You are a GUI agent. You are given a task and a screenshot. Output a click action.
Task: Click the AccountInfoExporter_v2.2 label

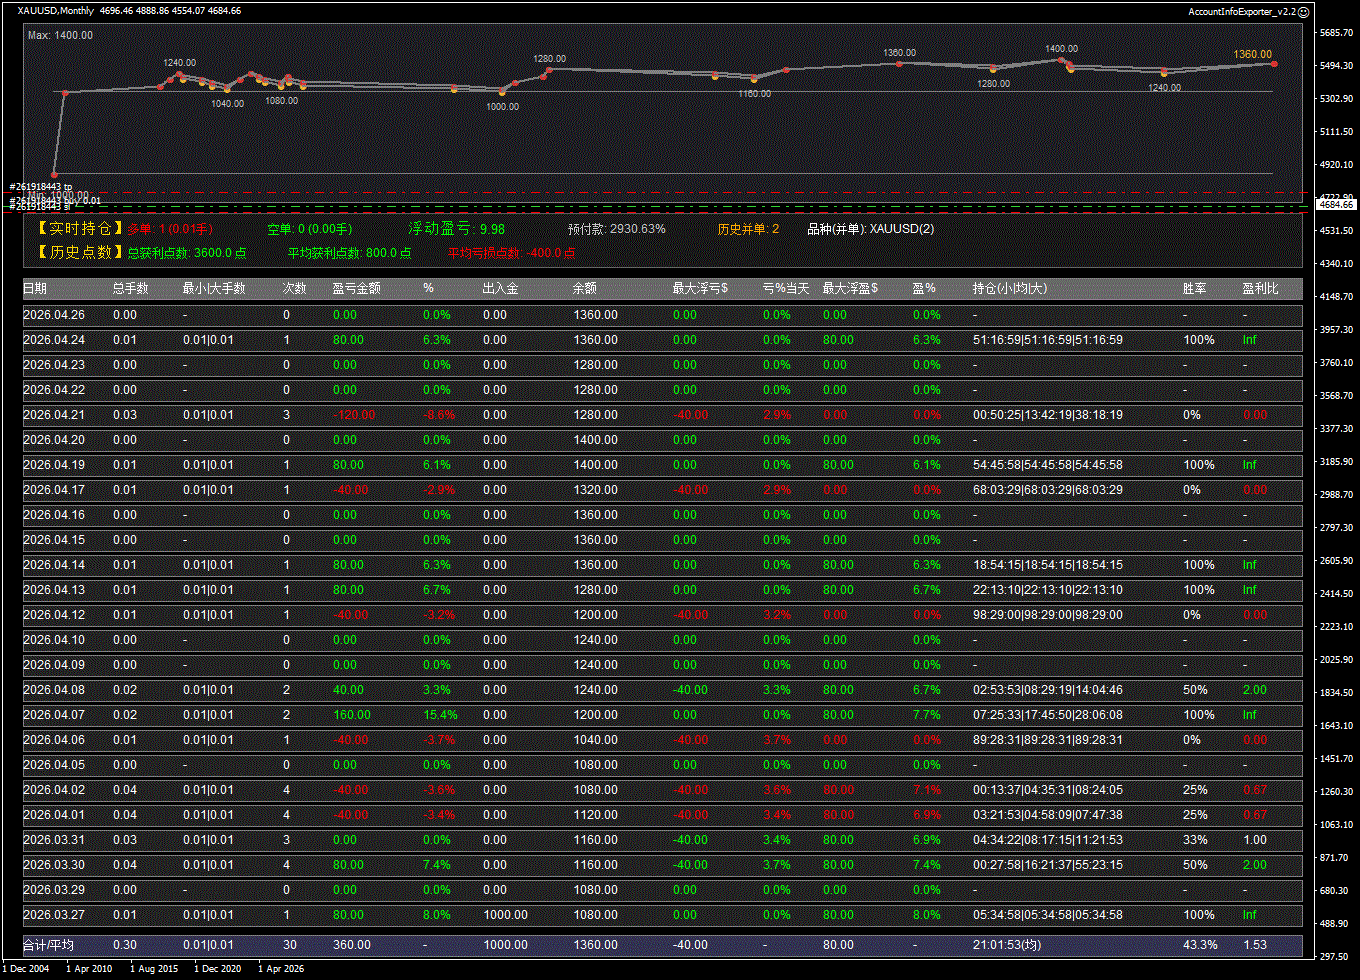(x=1241, y=11)
